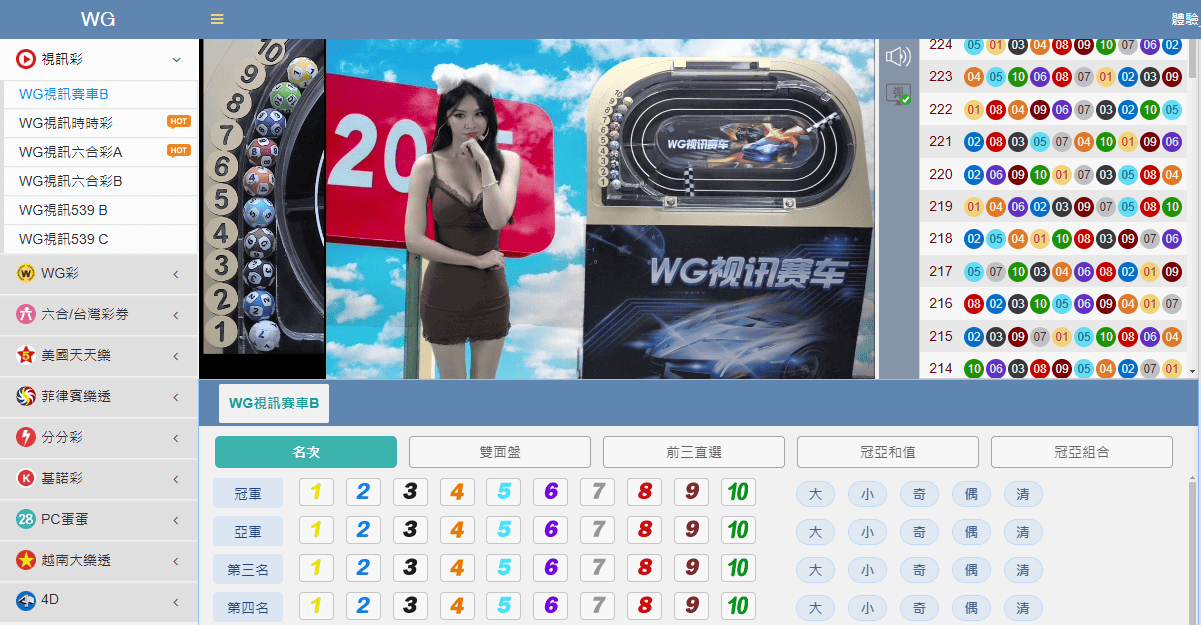This screenshot has width=1201, height=625.
Task: Toggle the video sound speaker icon
Action: [x=897, y=57]
